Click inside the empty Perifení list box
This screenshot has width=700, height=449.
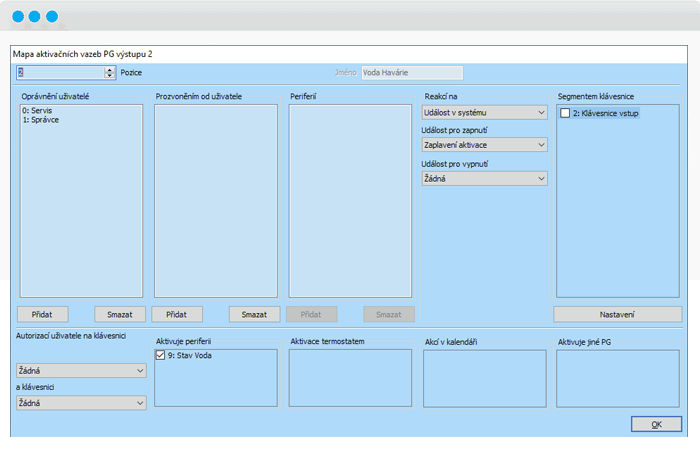[350, 200]
